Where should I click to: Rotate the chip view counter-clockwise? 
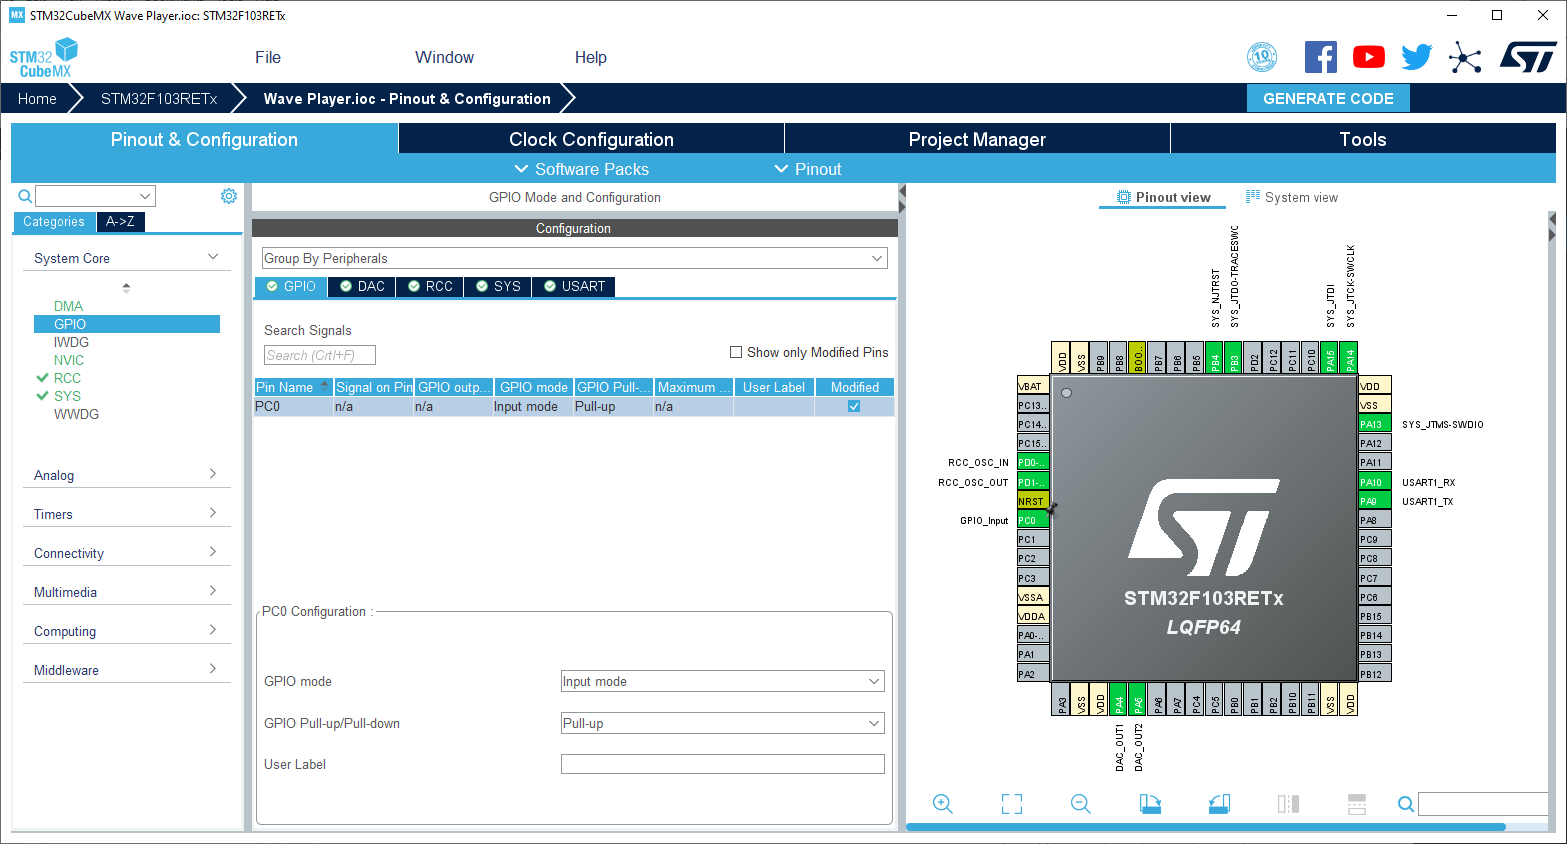pyautogui.click(x=1219, y=804)
